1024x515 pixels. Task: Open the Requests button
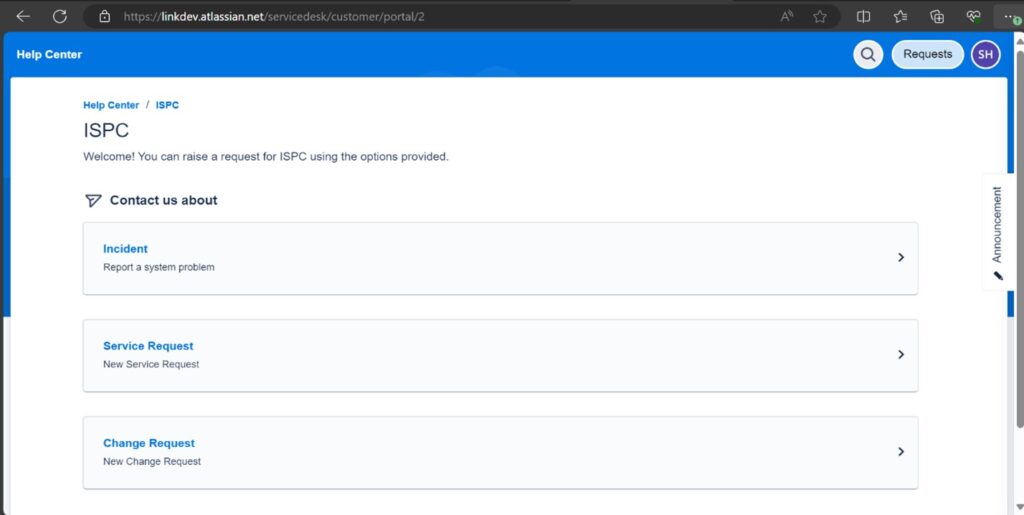point(927,55)
